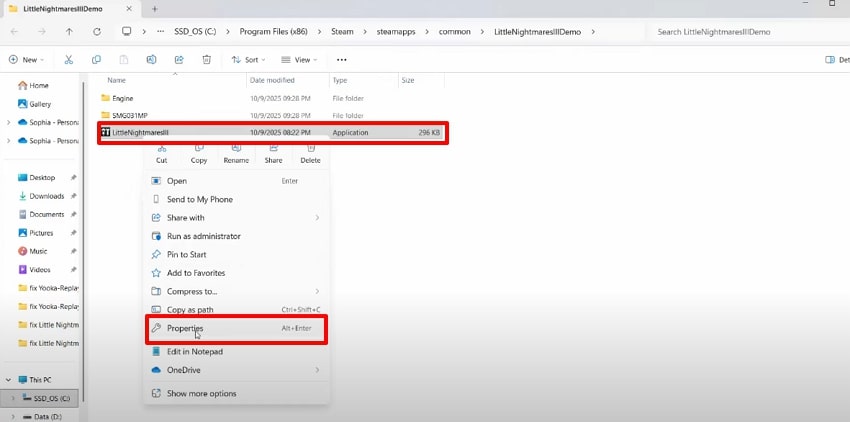
Task: Select Pin to Start
Action: (x=236, y=254)
